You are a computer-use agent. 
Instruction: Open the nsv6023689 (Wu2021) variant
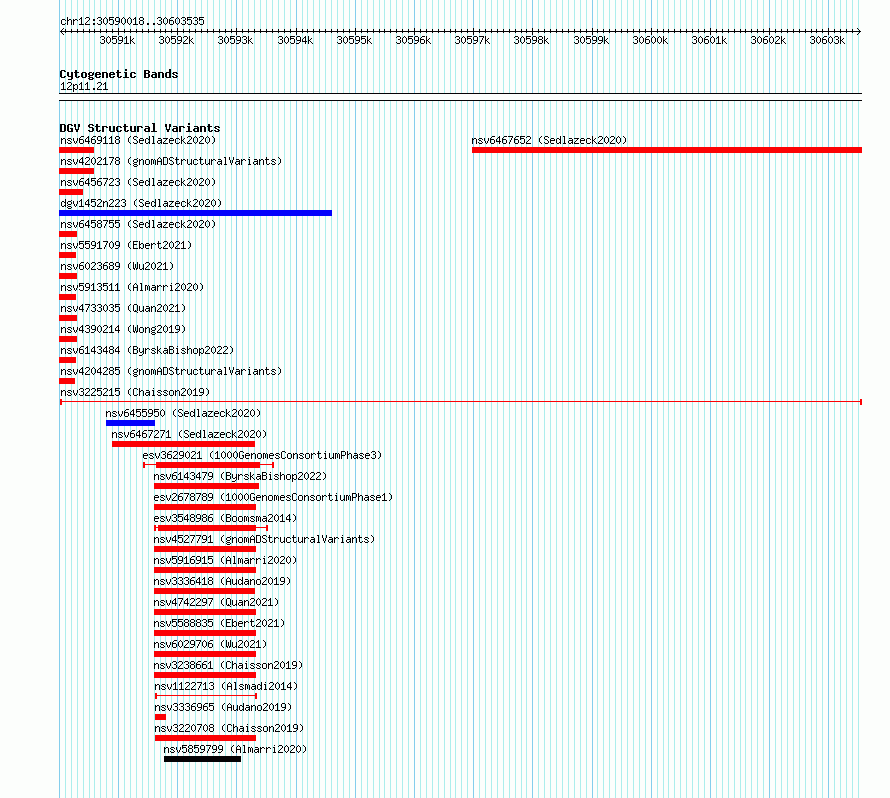click(117, 266)
